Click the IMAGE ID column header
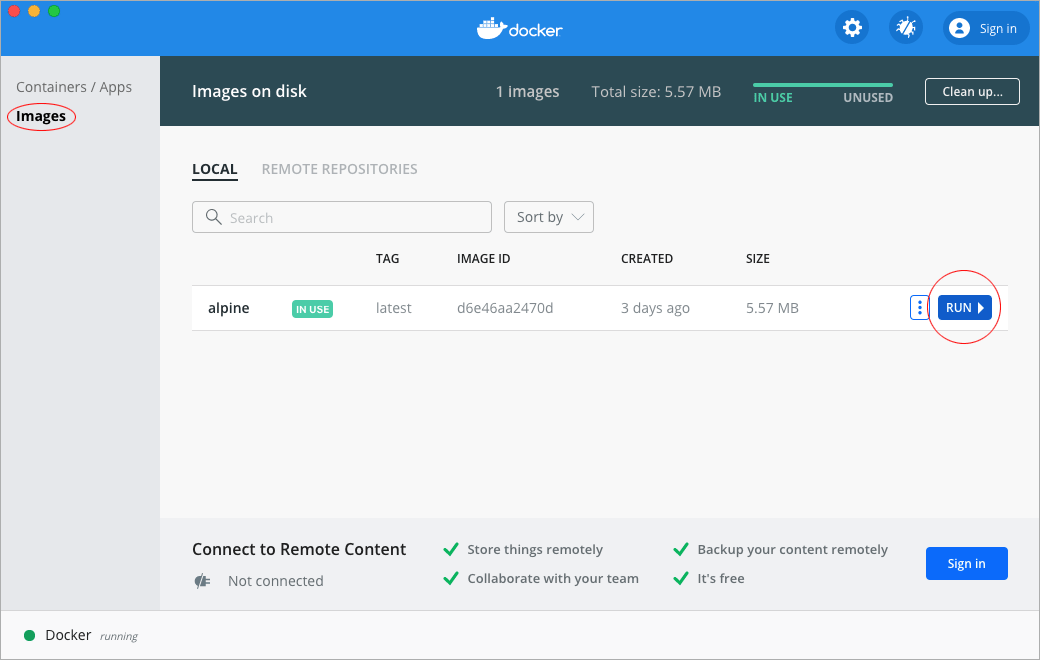This screenshot has width=1040, height=660. 484,259
